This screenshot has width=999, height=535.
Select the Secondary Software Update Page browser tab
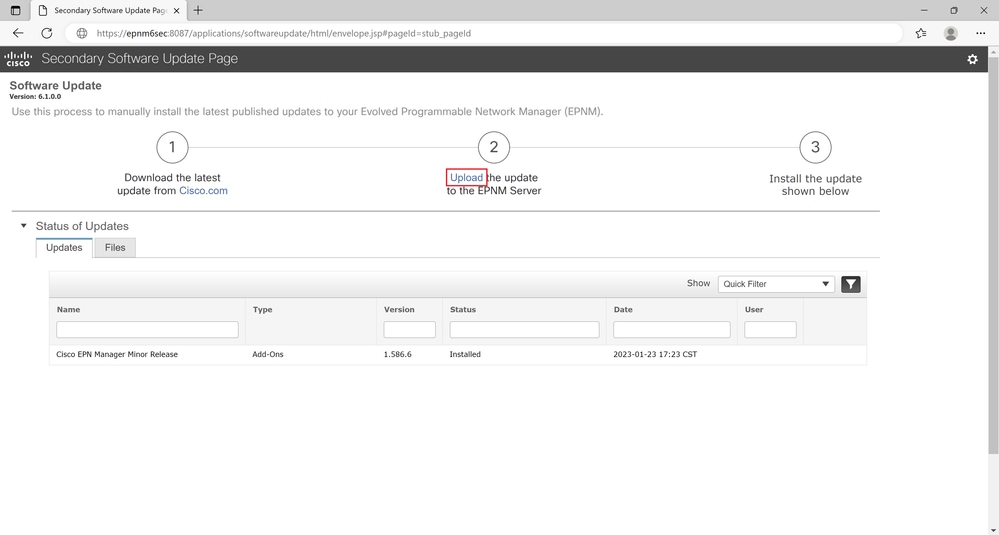(x=109, y=11)
